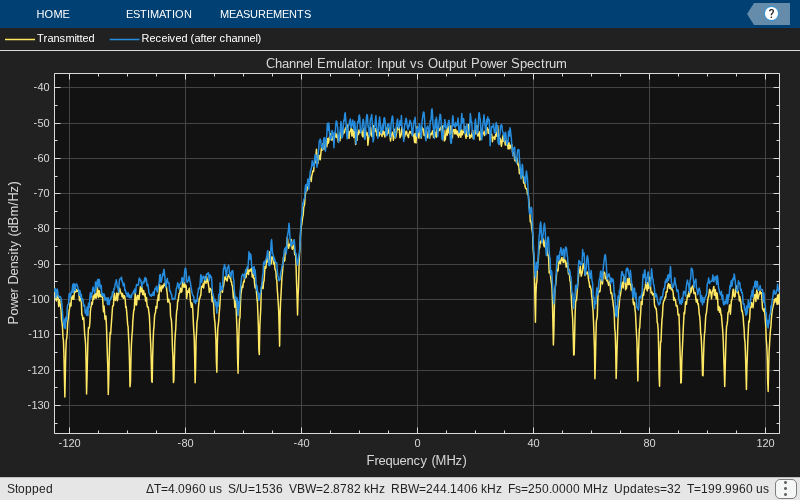Click the 120 frequency axis tick label
800x500 pixels.
765,443
